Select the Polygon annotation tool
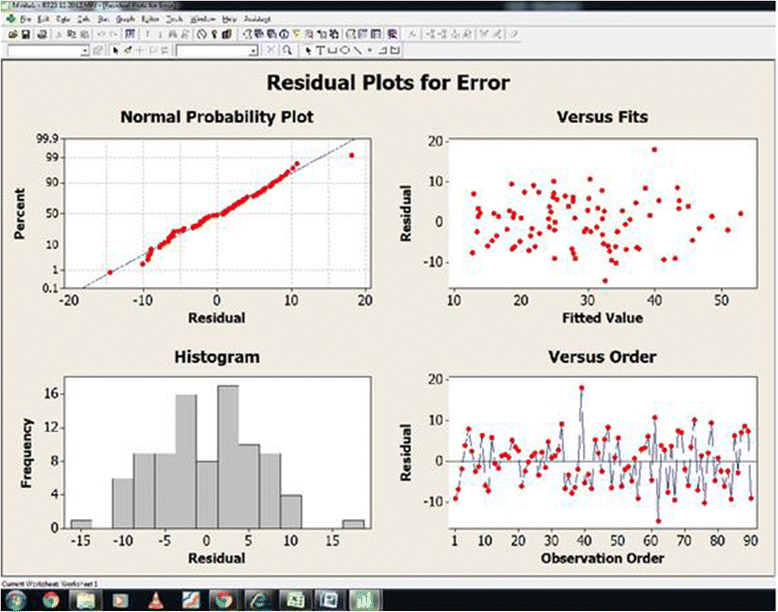This screenshot has width=778, height=612. (x=394, y=50)
